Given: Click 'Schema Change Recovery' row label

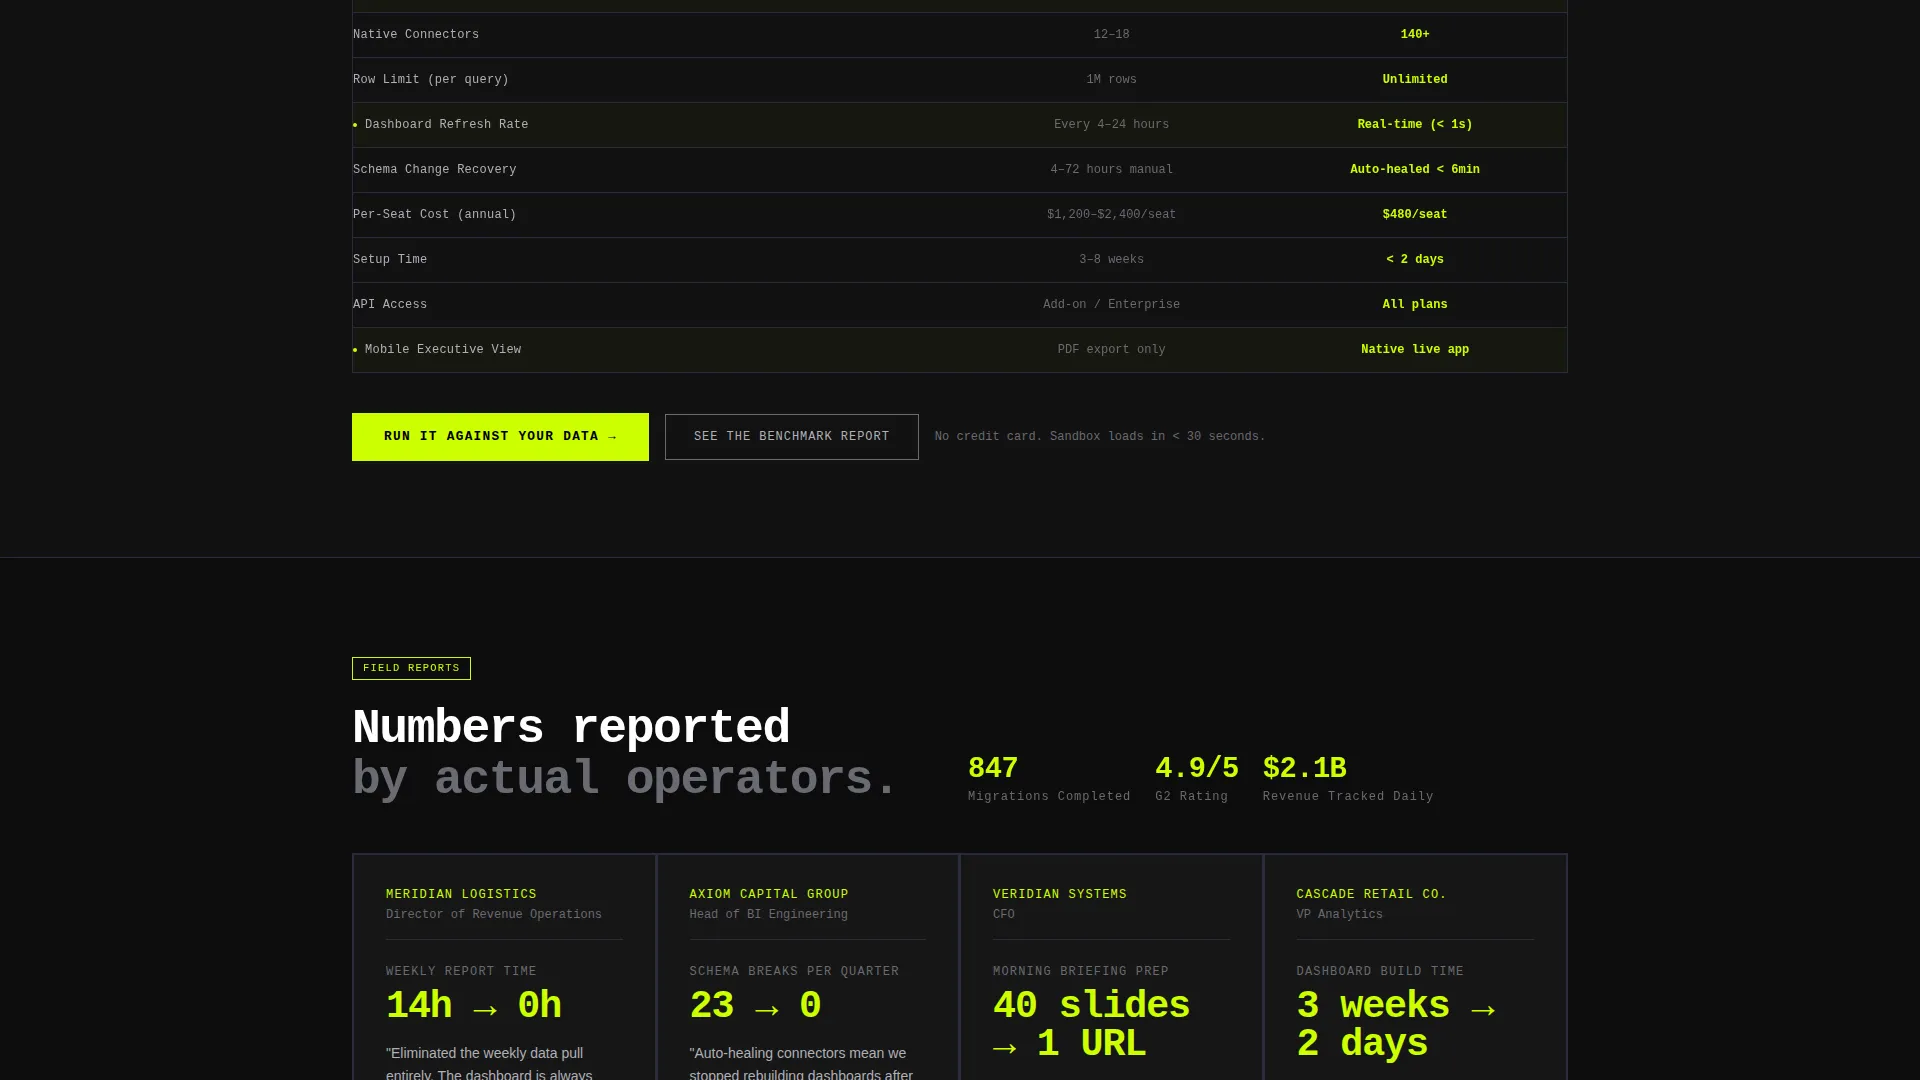Looking at the screenshot, I should coord(435,170).
